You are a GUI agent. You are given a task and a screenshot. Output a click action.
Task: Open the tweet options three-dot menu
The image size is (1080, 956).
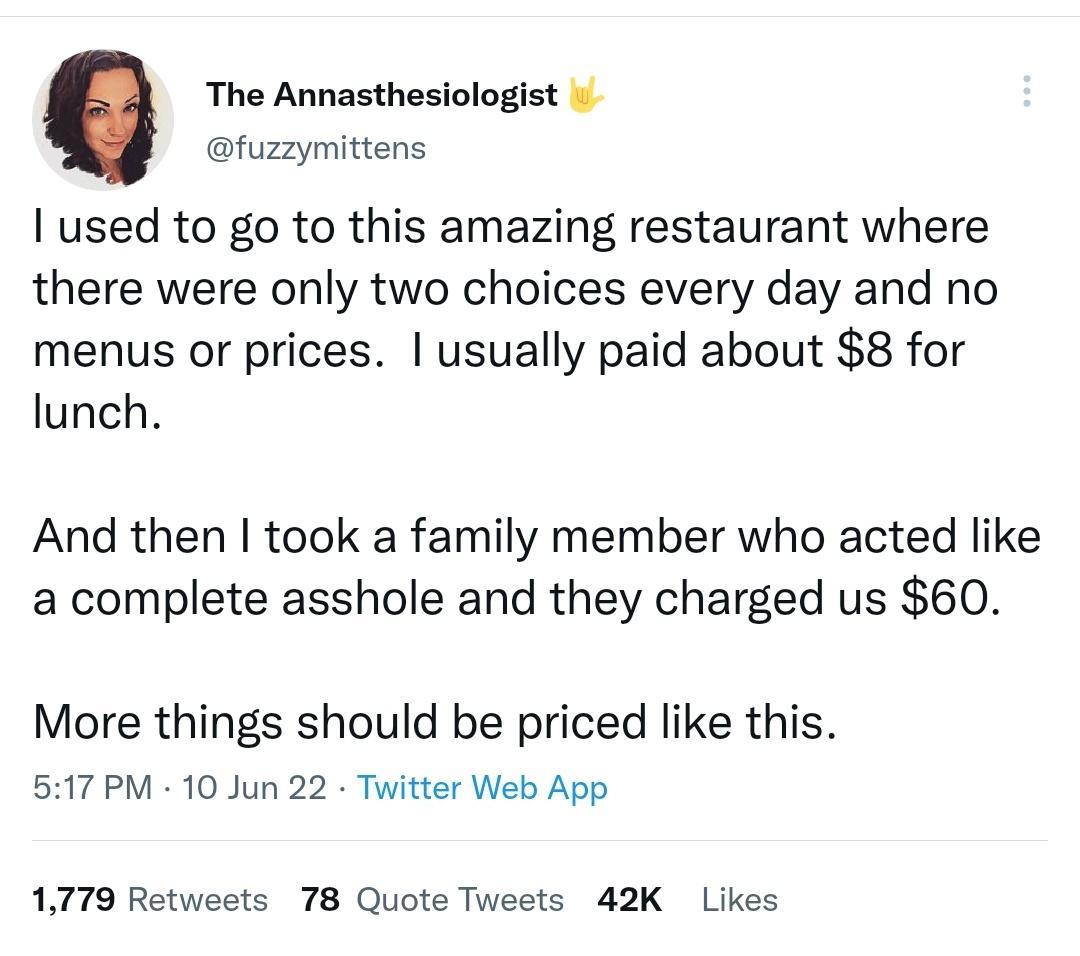[x=1026, y=91]
